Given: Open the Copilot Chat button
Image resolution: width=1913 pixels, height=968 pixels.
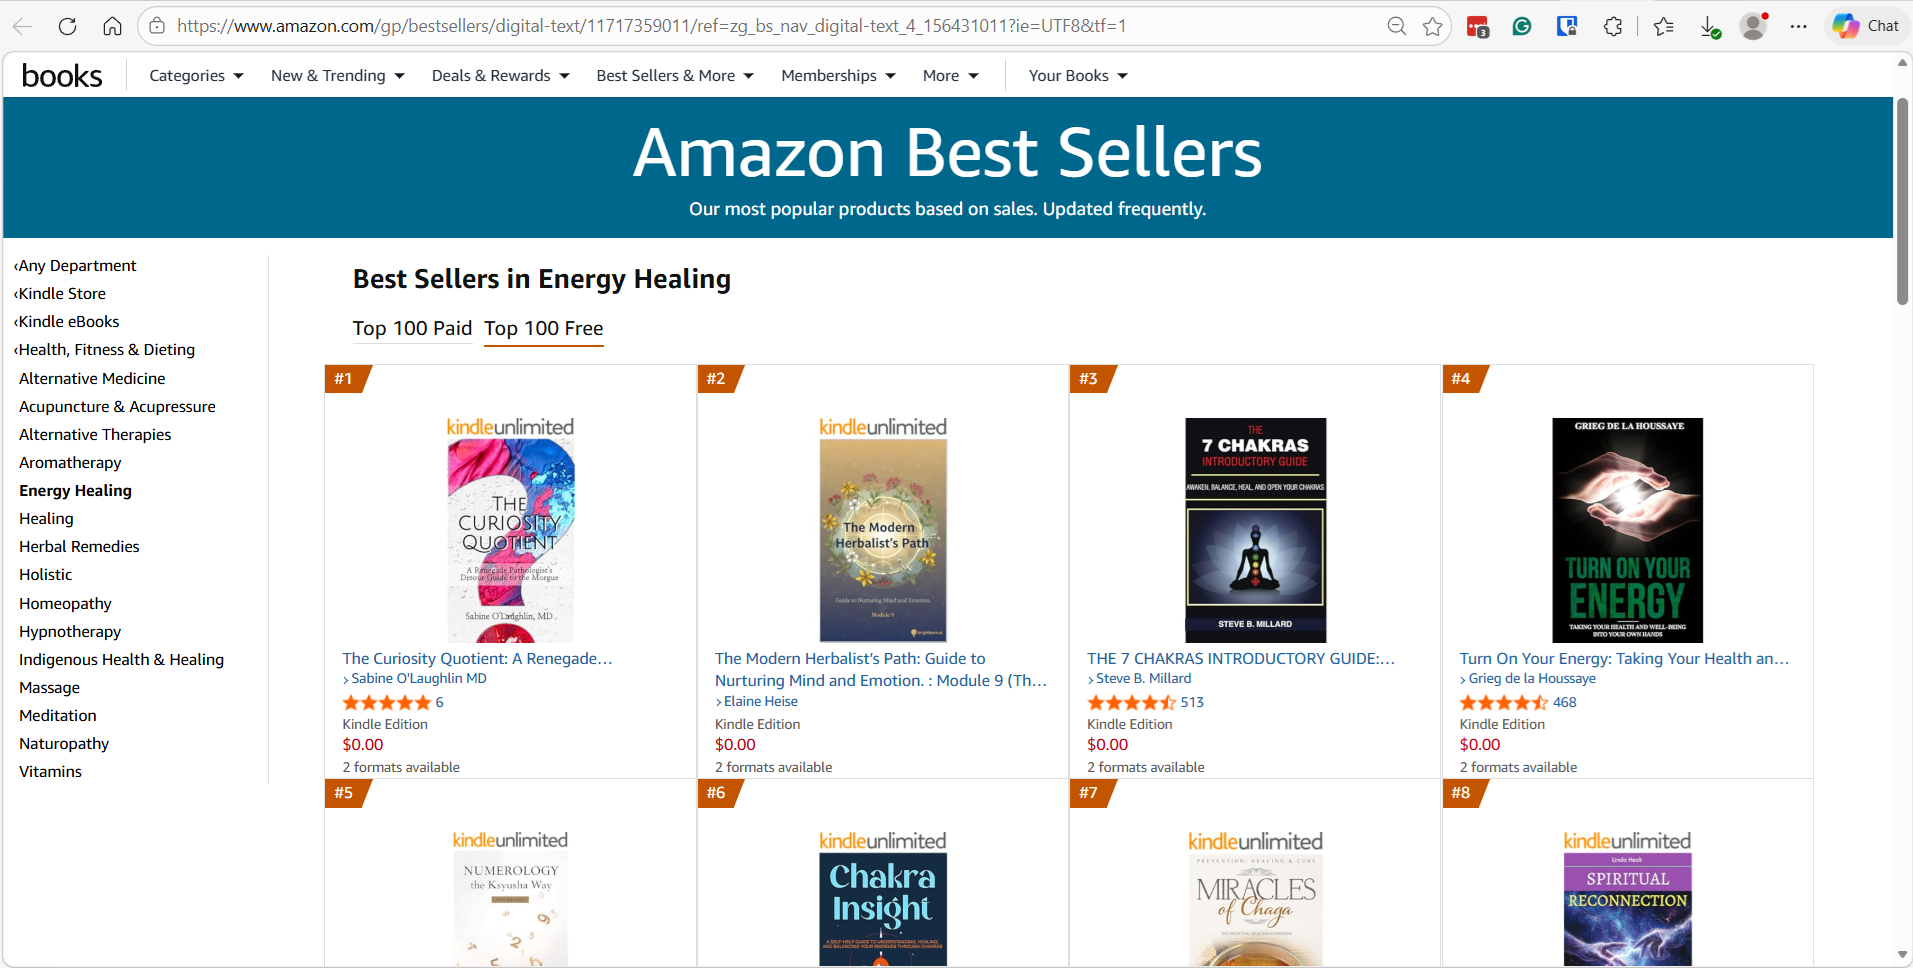Looking at the screenshot, I should [1866, 26].
